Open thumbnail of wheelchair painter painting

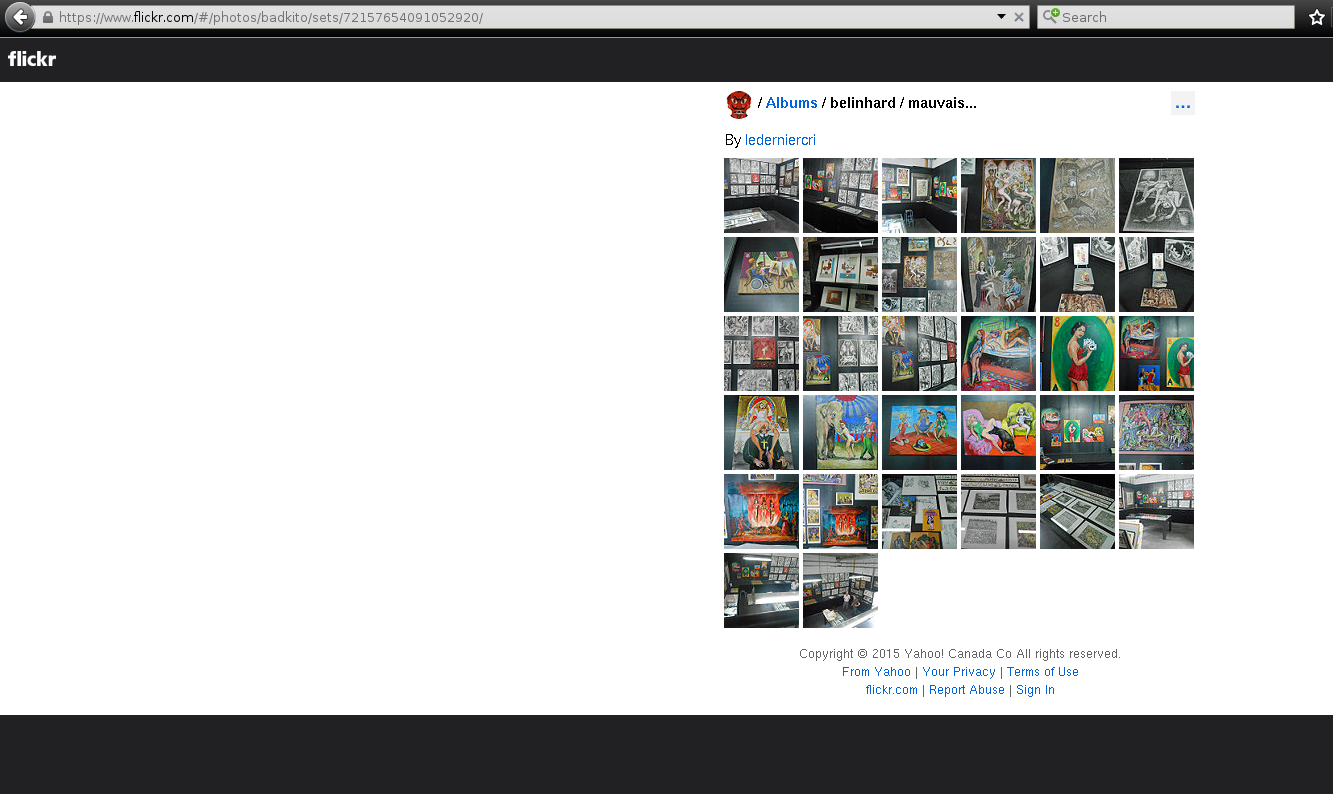[x=761, y=274]
